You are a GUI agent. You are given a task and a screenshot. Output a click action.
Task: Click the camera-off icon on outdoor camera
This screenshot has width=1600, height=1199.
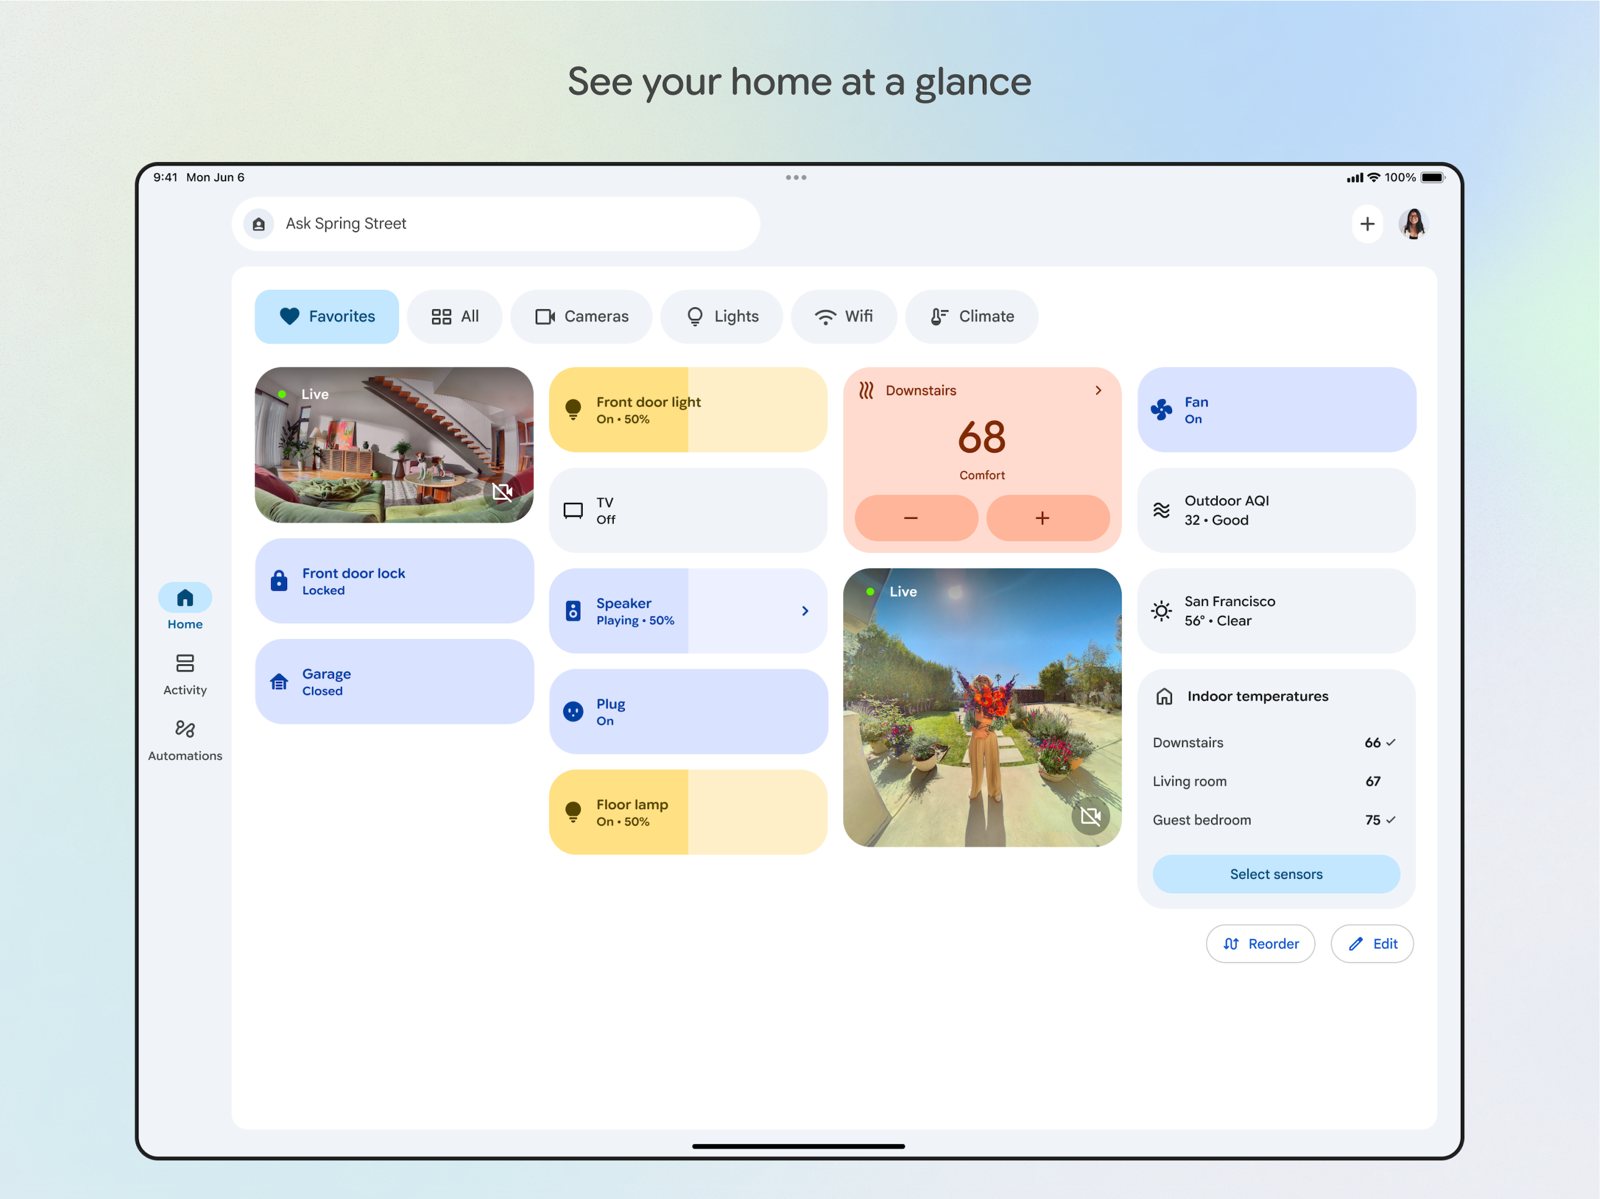tap(1091, 816)
